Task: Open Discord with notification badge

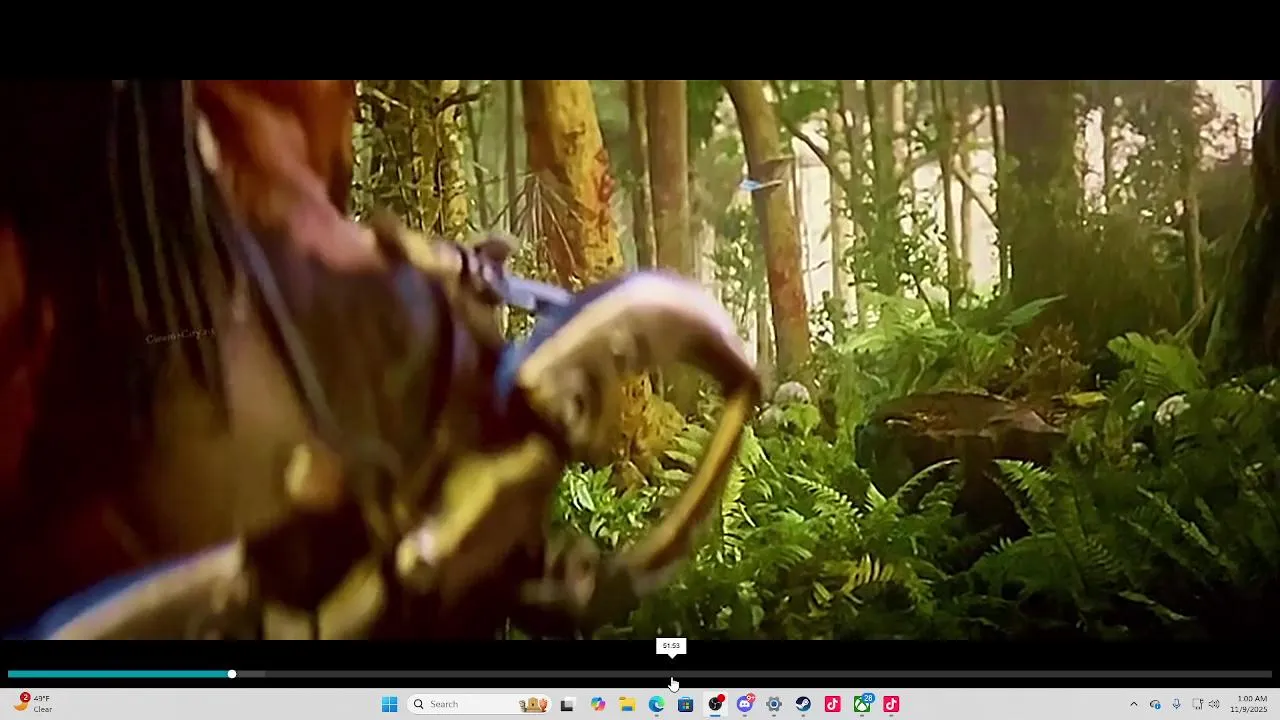Action: point(745,704)
